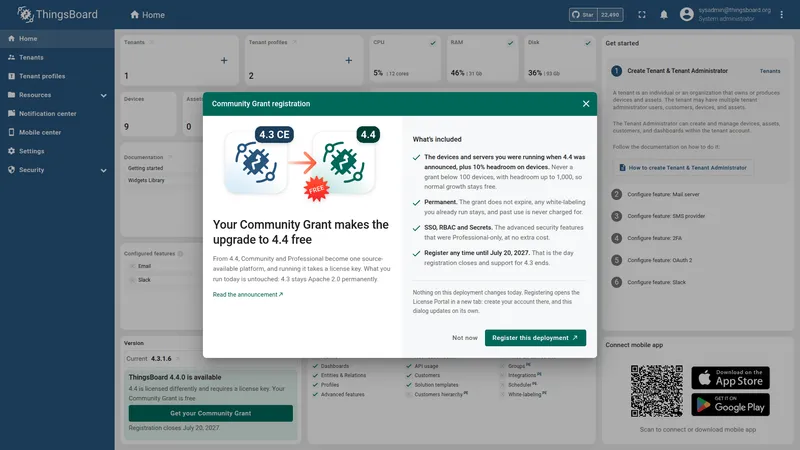Image resolution: width=800 pixels, height=450 pixels.
Task: Click the Dashboards feature checkmark
Action: coord(315,366)
